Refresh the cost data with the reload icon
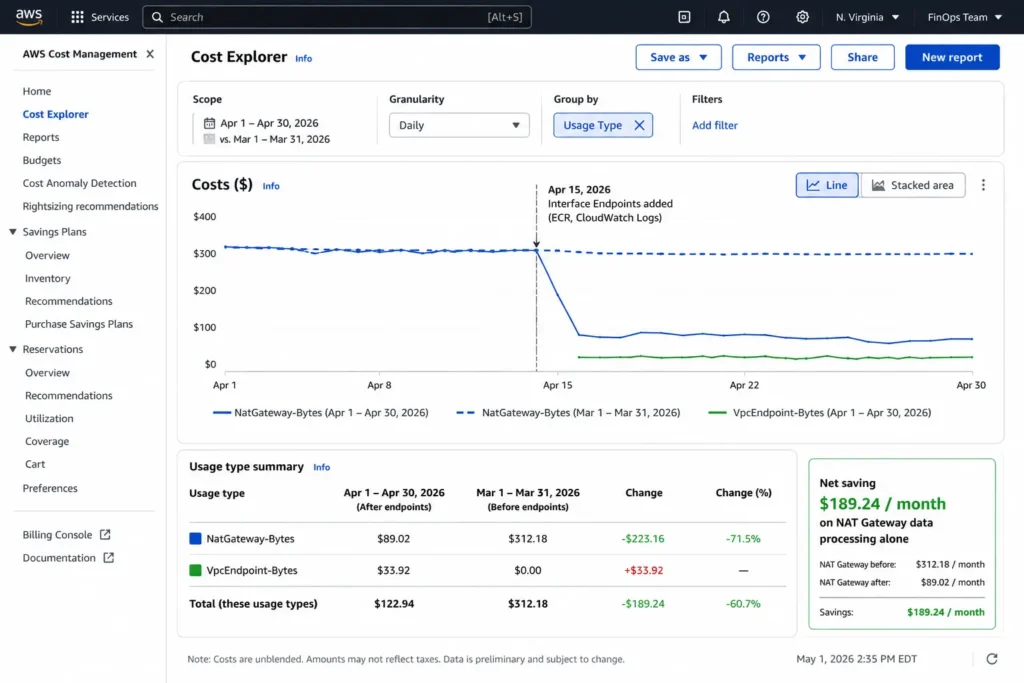1024x683 pixels. click(x=991, y=659)
